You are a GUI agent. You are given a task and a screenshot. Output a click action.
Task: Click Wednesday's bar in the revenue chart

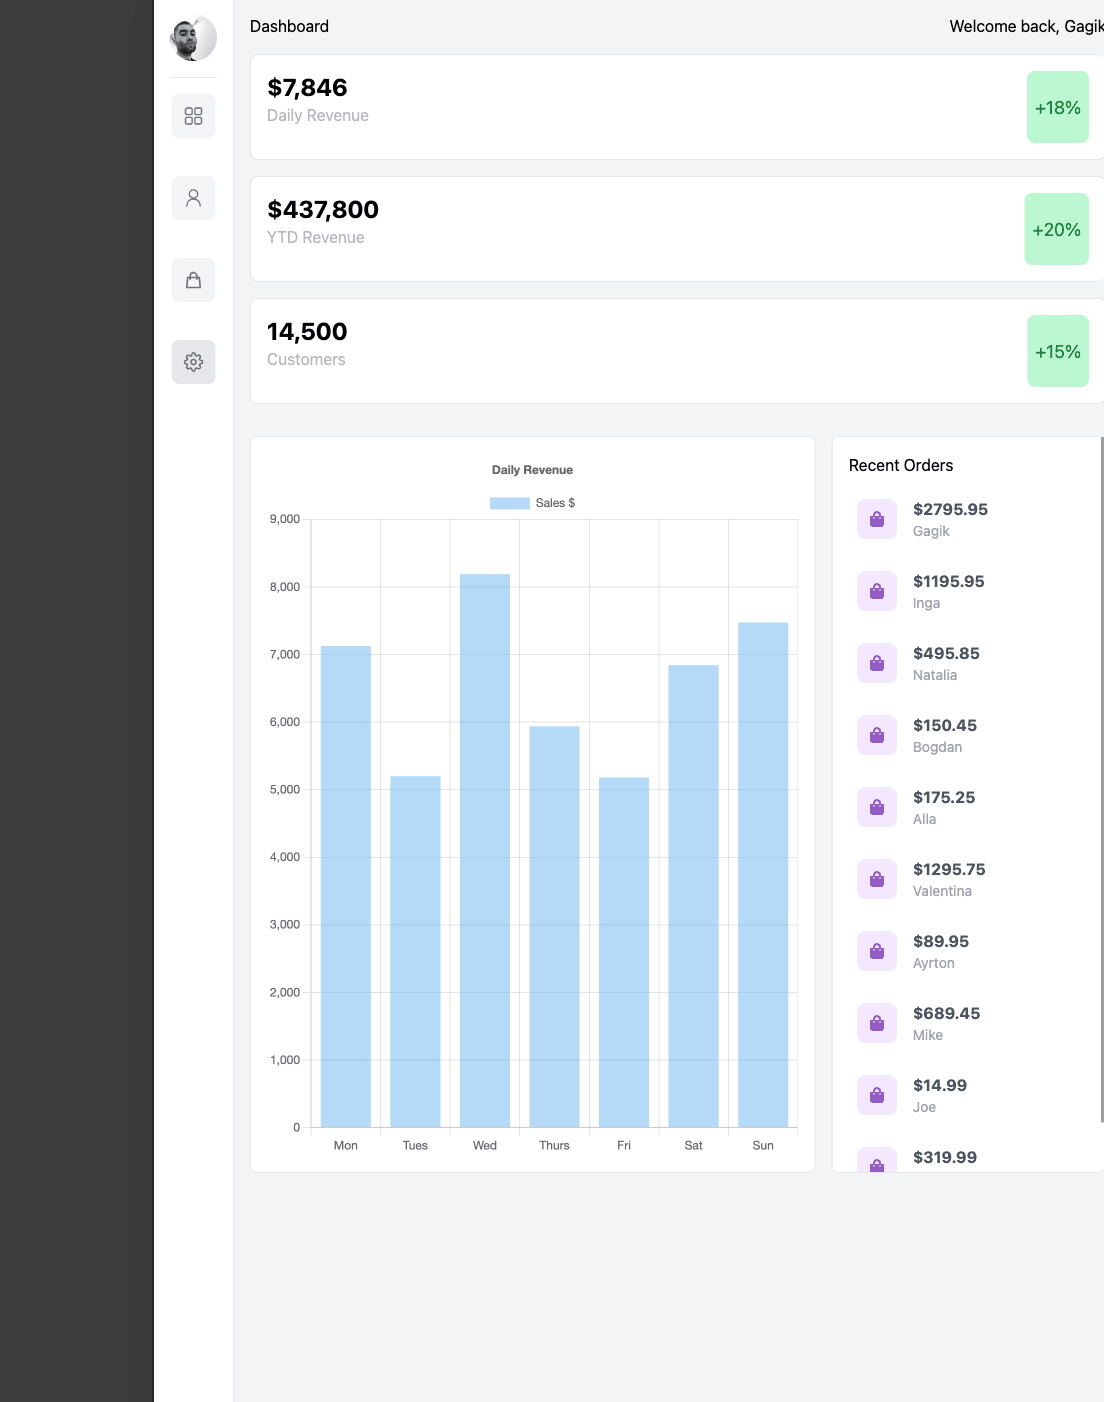coord(484,850)
